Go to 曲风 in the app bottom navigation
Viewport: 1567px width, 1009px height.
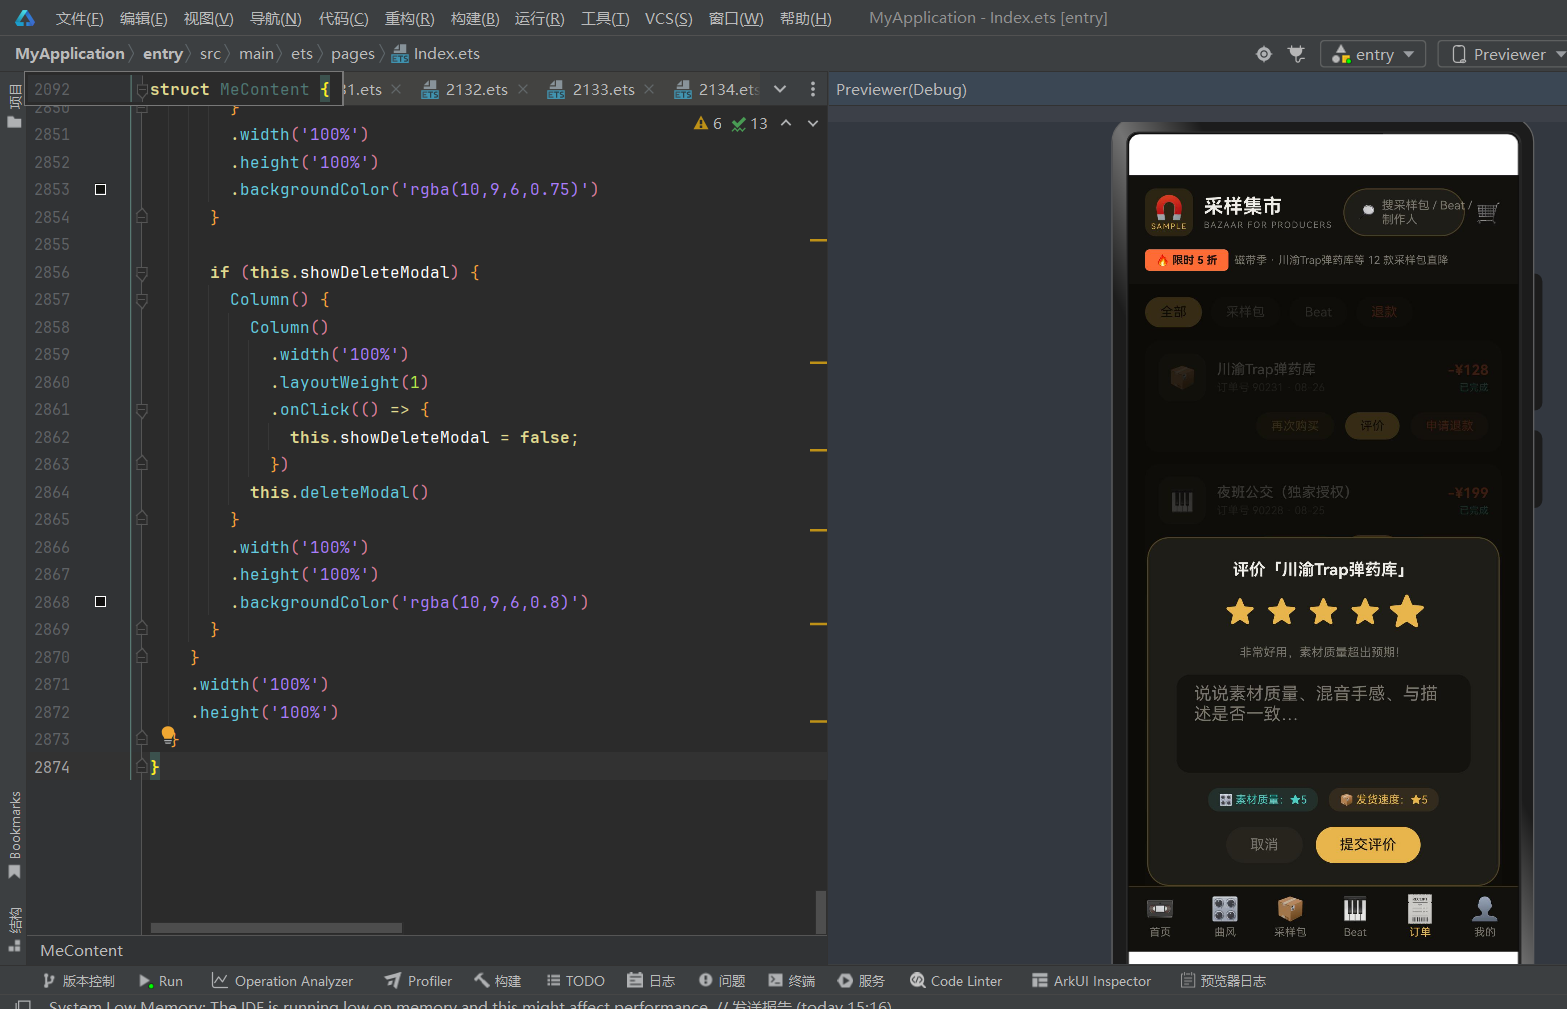1225,916
